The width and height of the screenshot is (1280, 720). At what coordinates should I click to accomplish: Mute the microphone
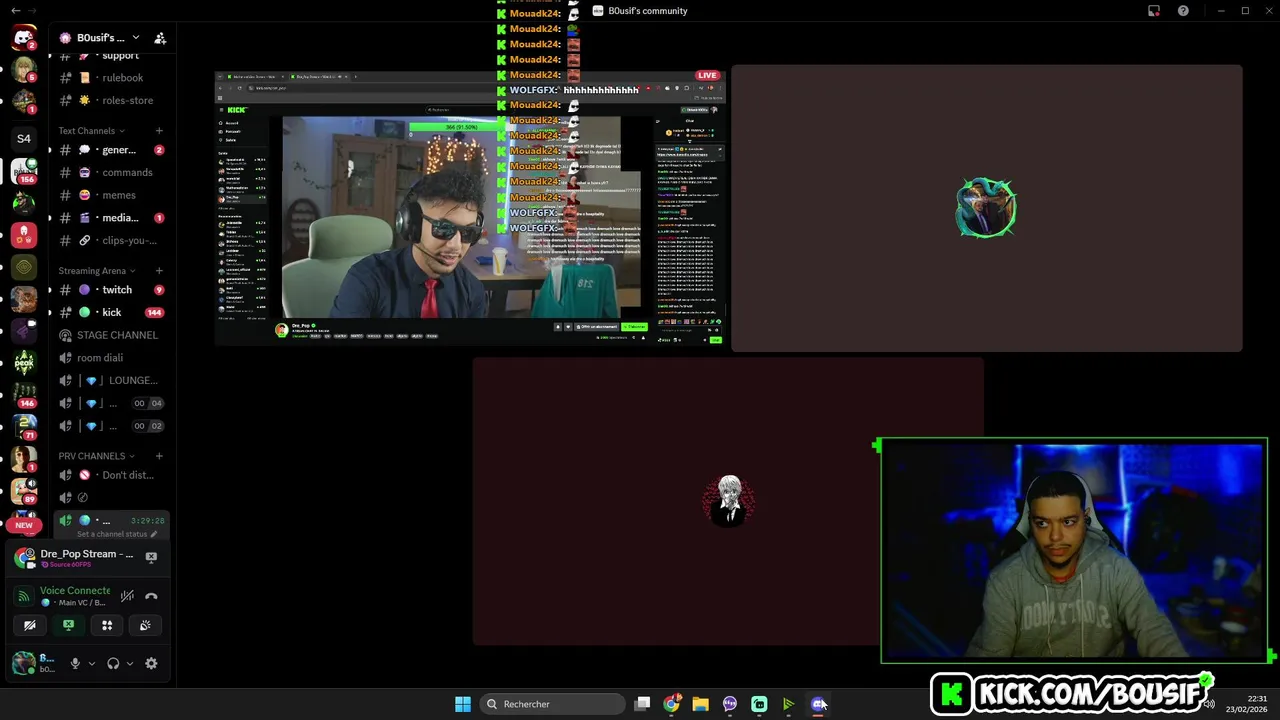click(x=75, y=663)
